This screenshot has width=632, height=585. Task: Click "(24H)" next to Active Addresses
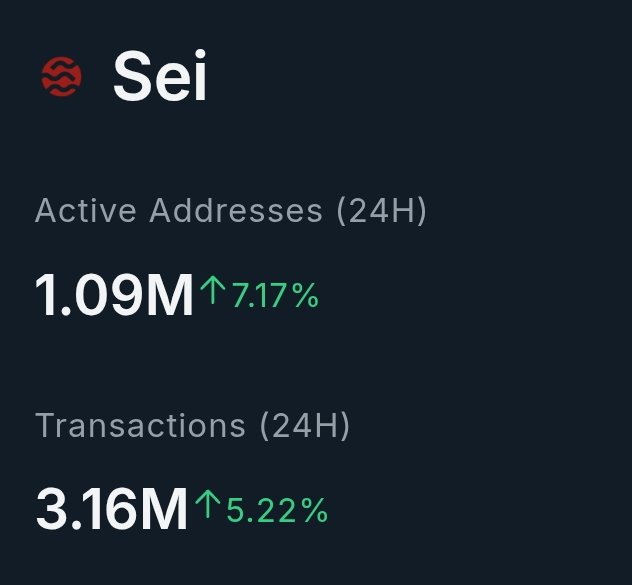click(381, 211)
